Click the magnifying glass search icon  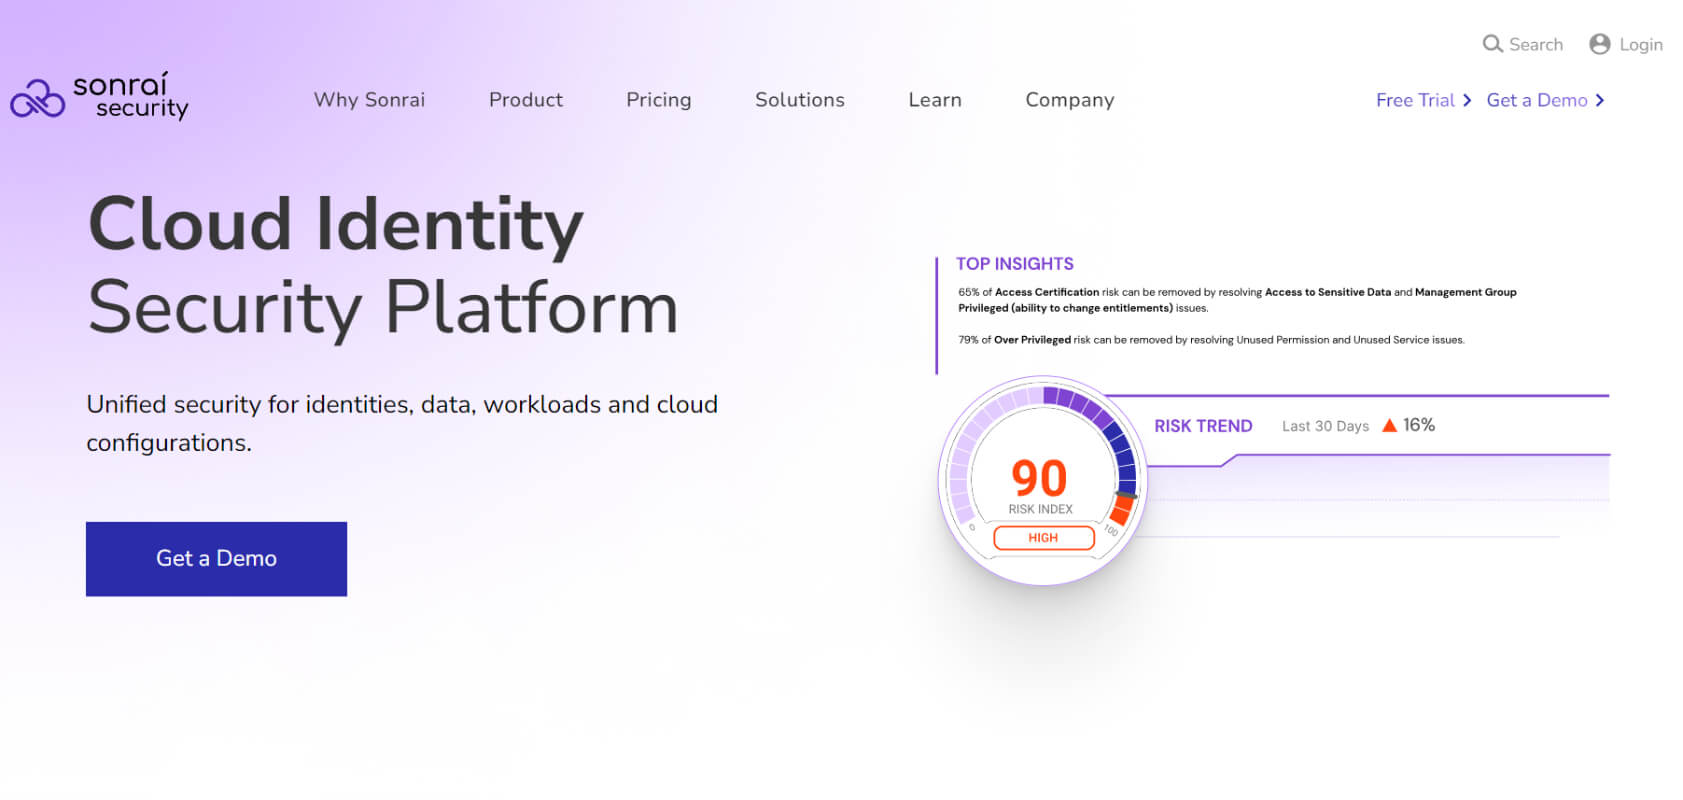coord(1492,44)
